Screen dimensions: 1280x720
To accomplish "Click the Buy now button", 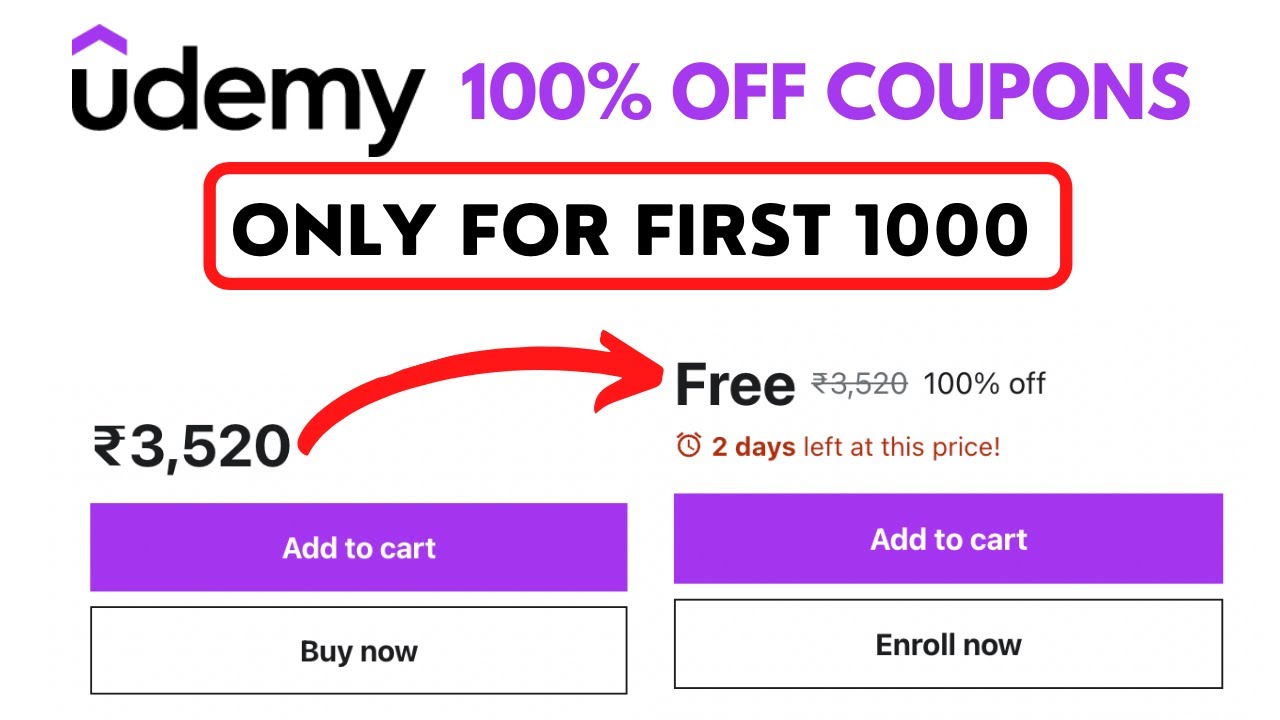I will (x=358, y=650).
